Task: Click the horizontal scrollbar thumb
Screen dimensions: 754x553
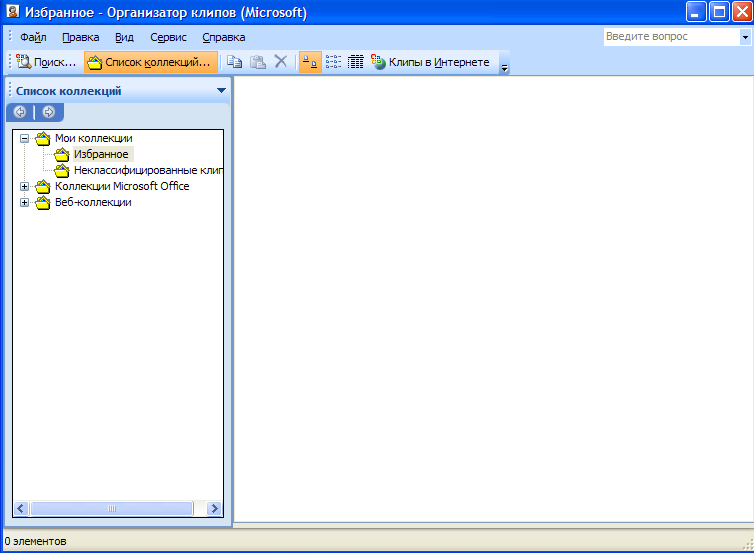Action: pyautogui.click(x=112, y=508)
